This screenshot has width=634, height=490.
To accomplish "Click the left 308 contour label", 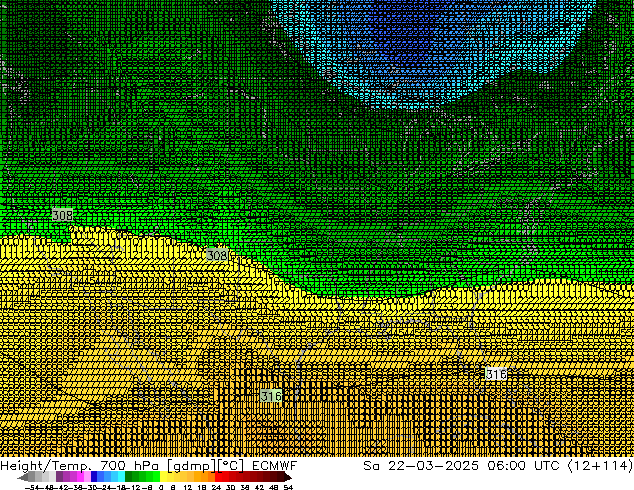I will [x=62, y=215].
